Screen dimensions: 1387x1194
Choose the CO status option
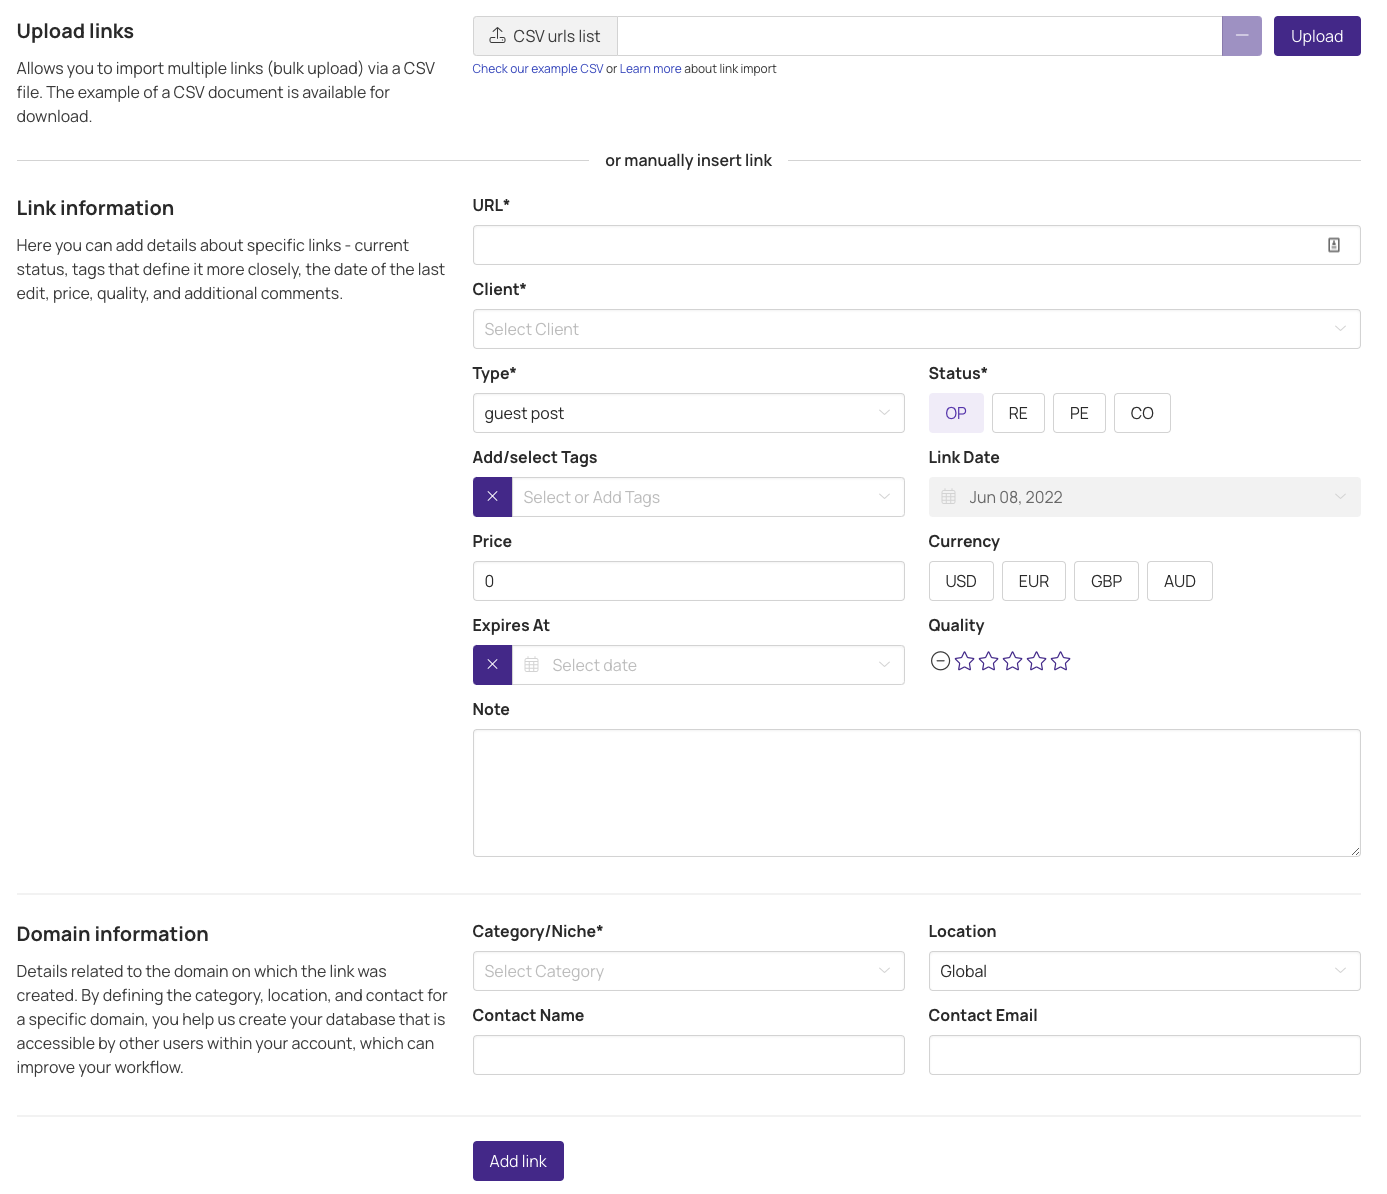[1142, 413]
